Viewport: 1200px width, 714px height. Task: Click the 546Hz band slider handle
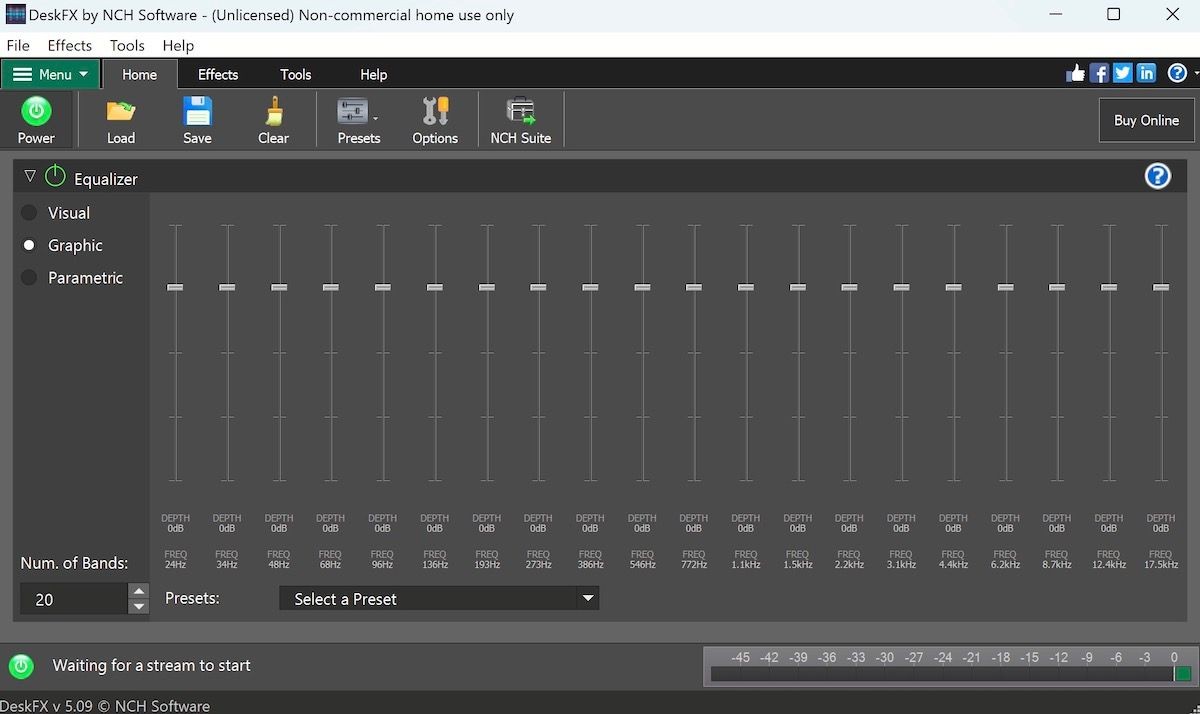642,287
